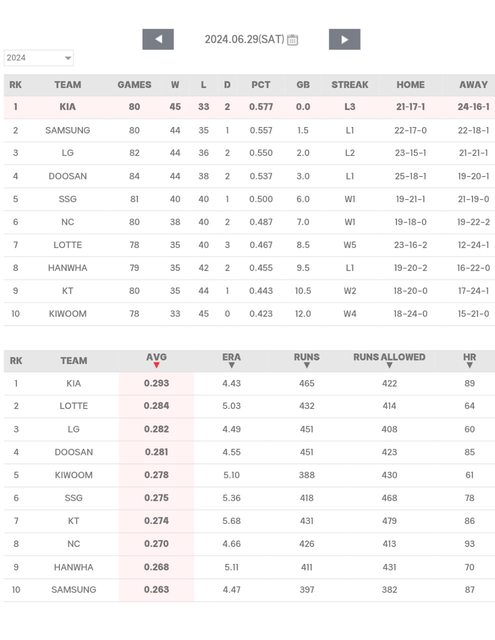The width and height of the screenshot is (495, 640).
Task: Select DOOSAN in the standings table
Action: point(68,176)
